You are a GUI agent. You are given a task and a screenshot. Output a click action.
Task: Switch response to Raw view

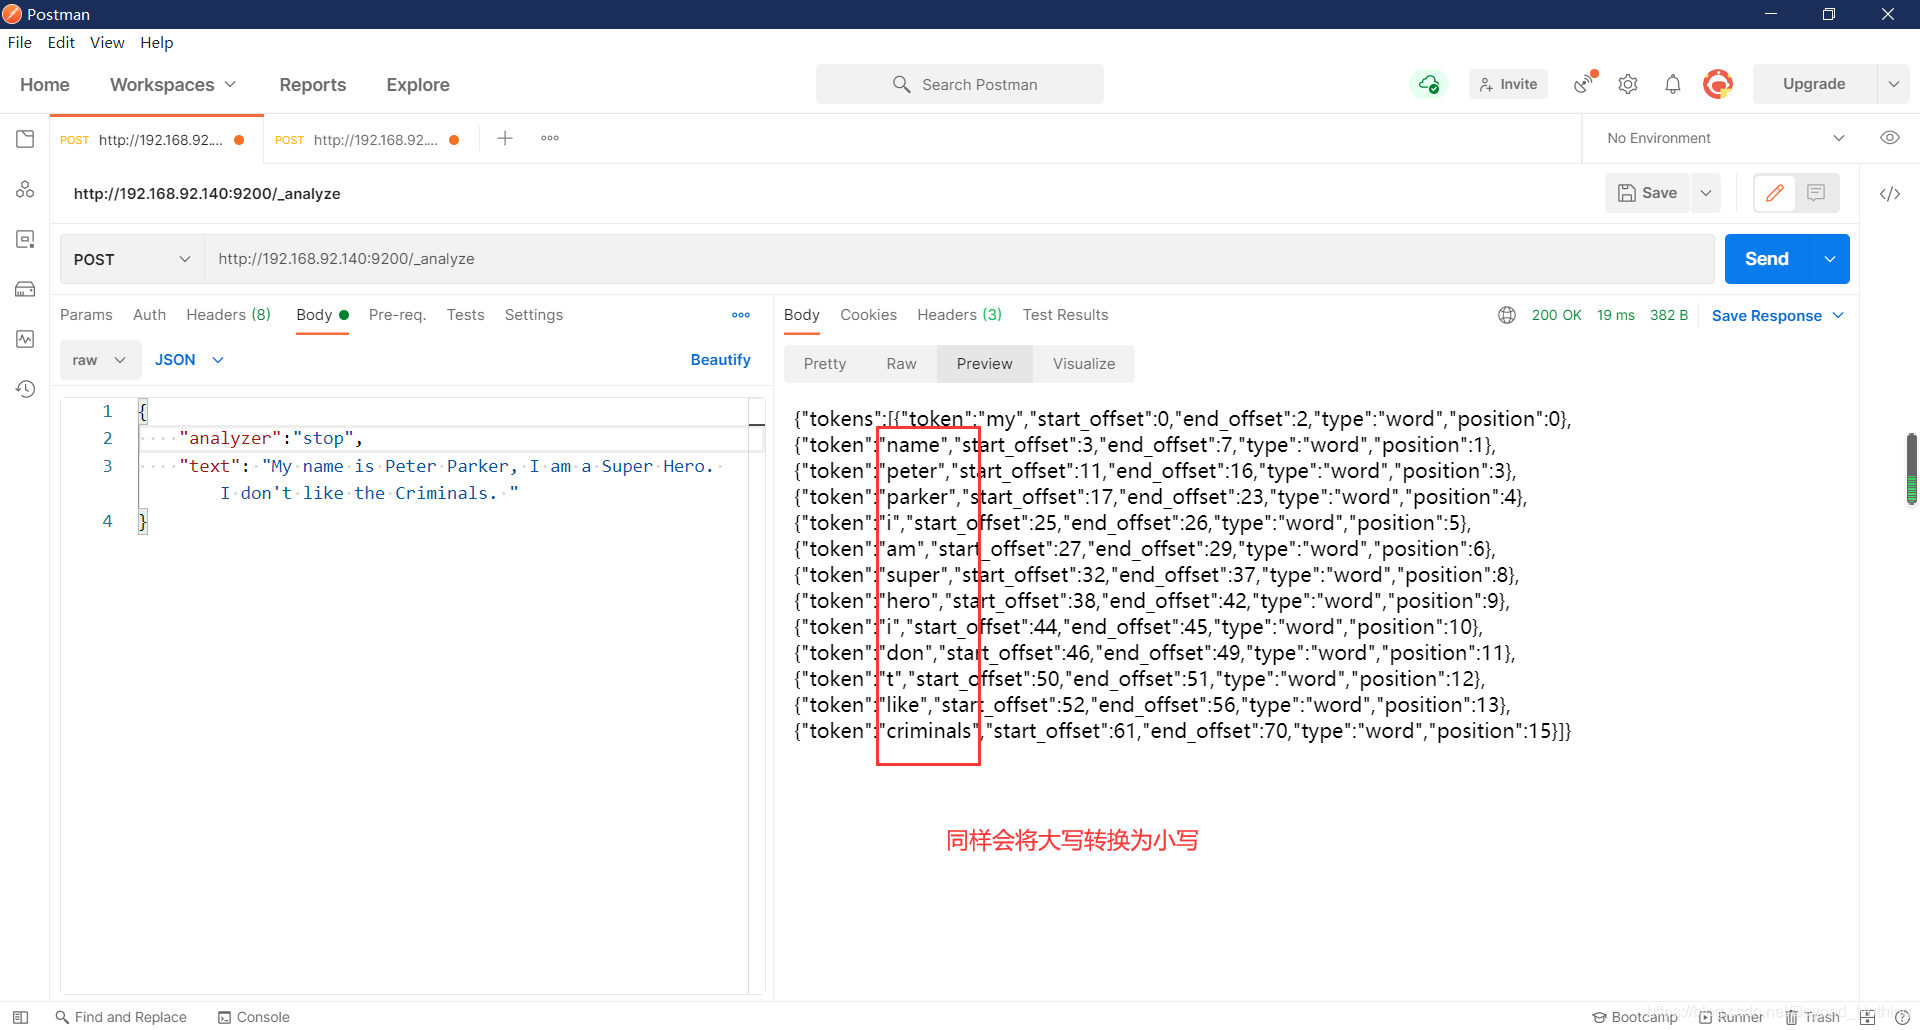click(x=901, y=364)
